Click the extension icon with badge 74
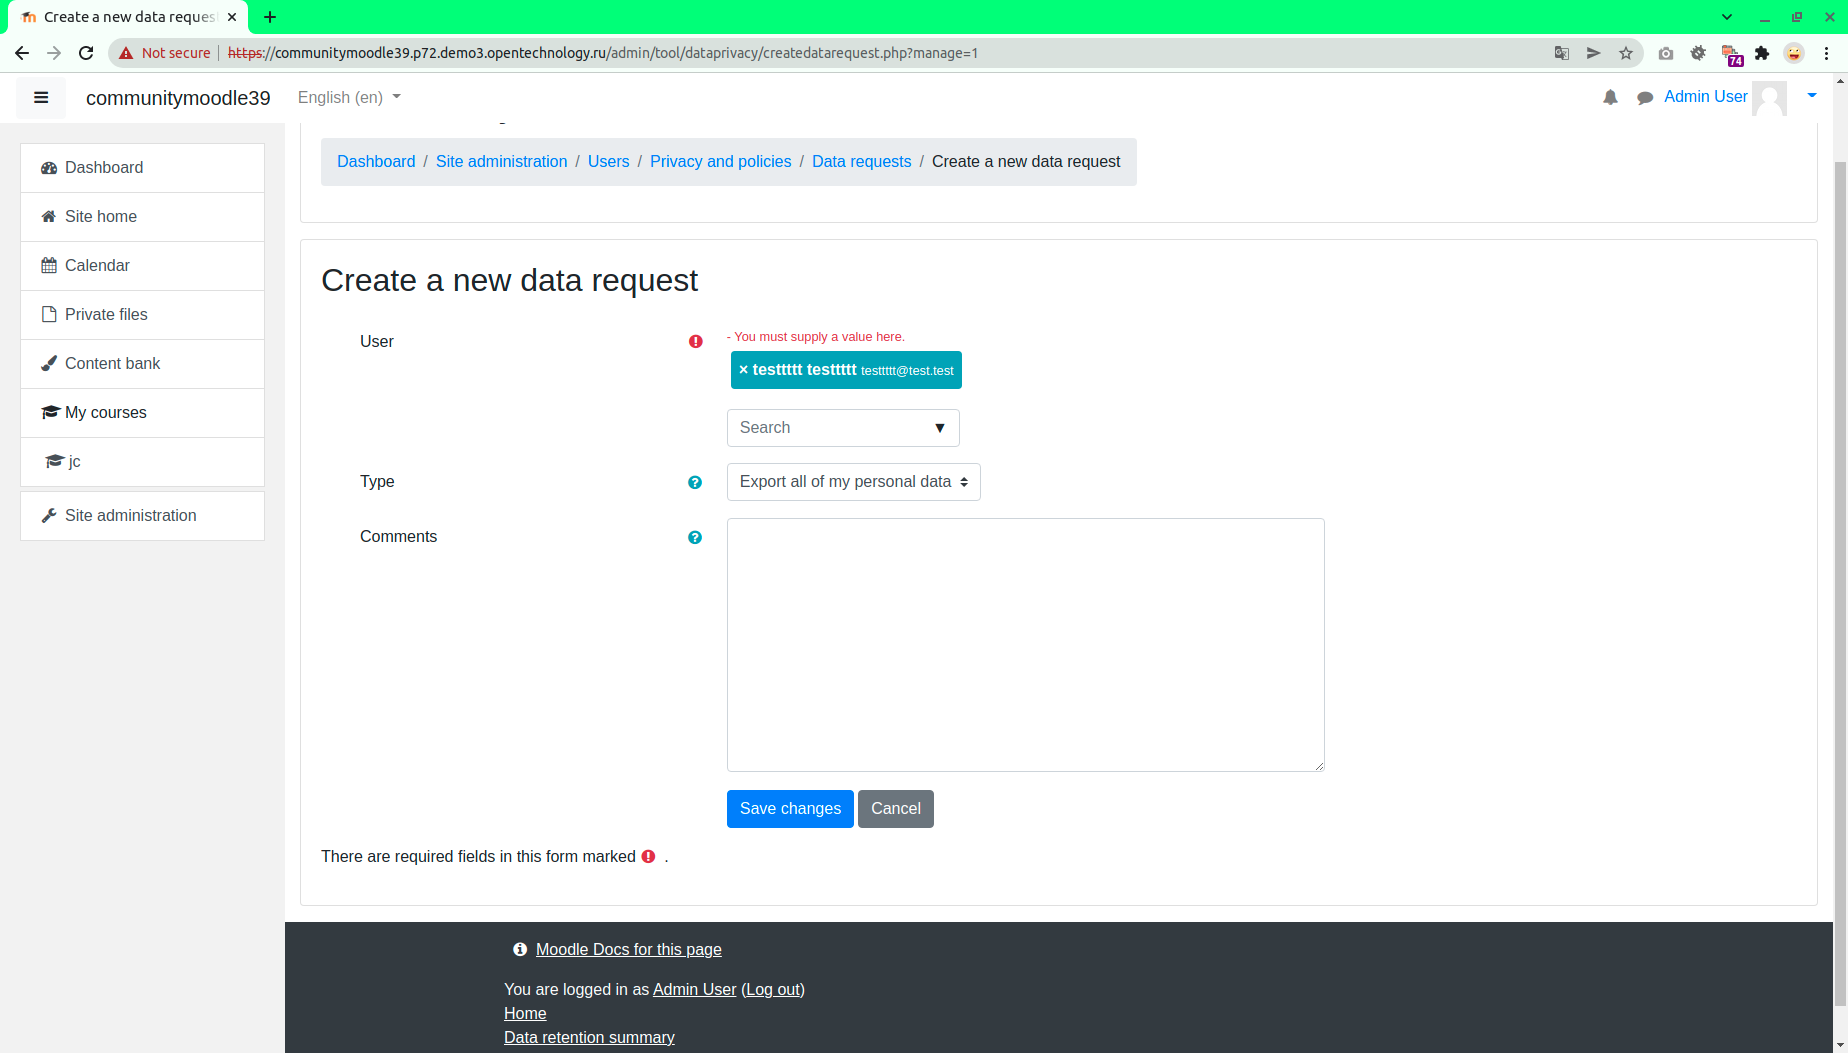Screen dimensions: 1848x1053 [1731, 55]
